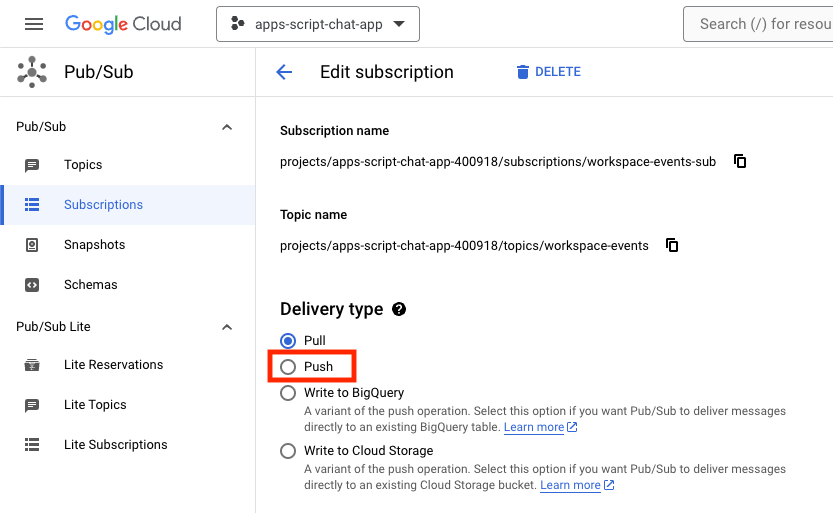Image resolution: width=833 pixels, height=513 pixels.
Task: Select the Push delivery type
Action: point(288,367)
